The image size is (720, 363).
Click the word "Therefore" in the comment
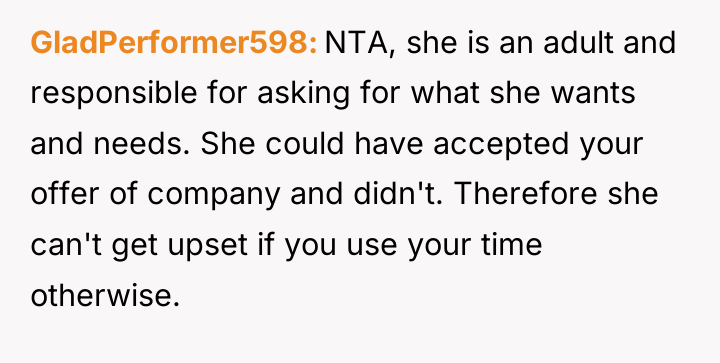pyautogui.click(x=526, y=195)
